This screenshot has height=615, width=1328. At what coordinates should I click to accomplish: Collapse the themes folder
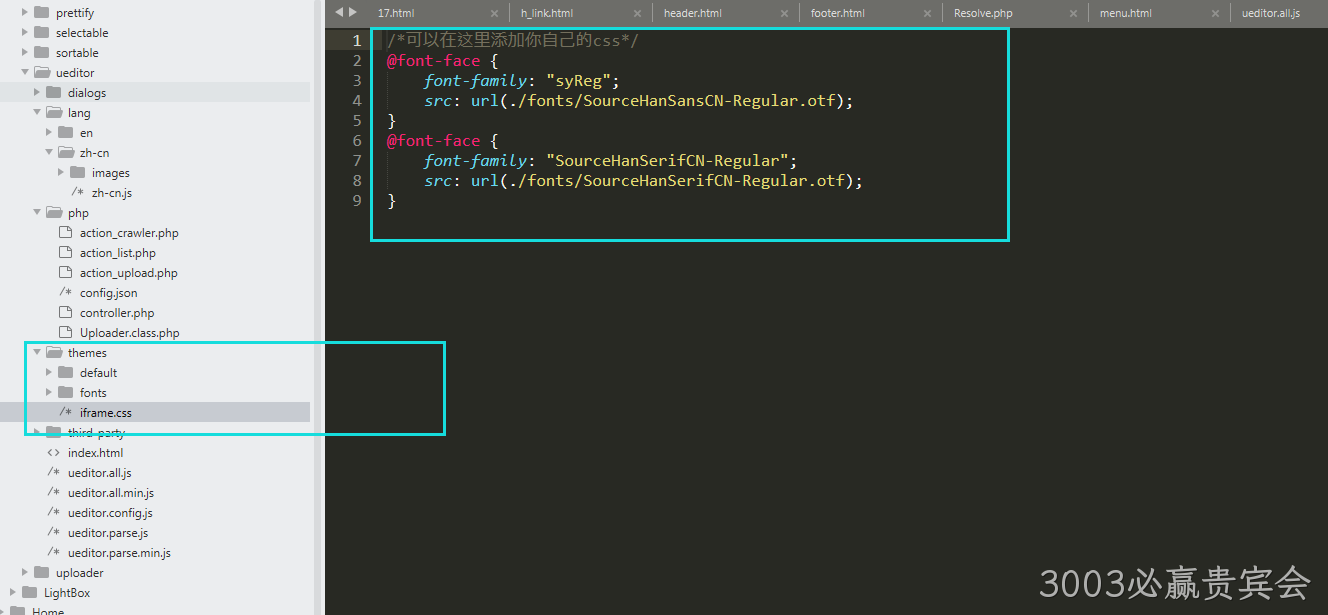tap(37, 353)
